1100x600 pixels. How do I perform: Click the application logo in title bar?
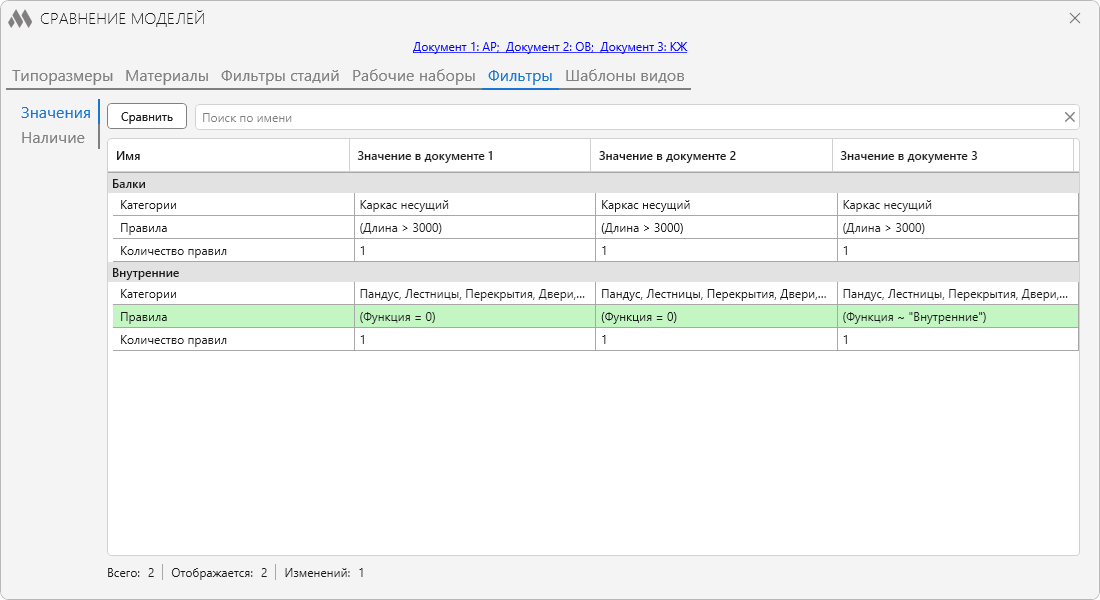point(20,19)
